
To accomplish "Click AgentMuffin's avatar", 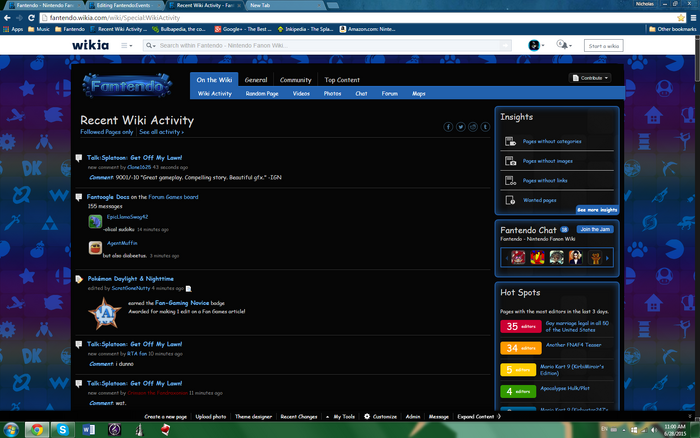I will click(95, 248).
